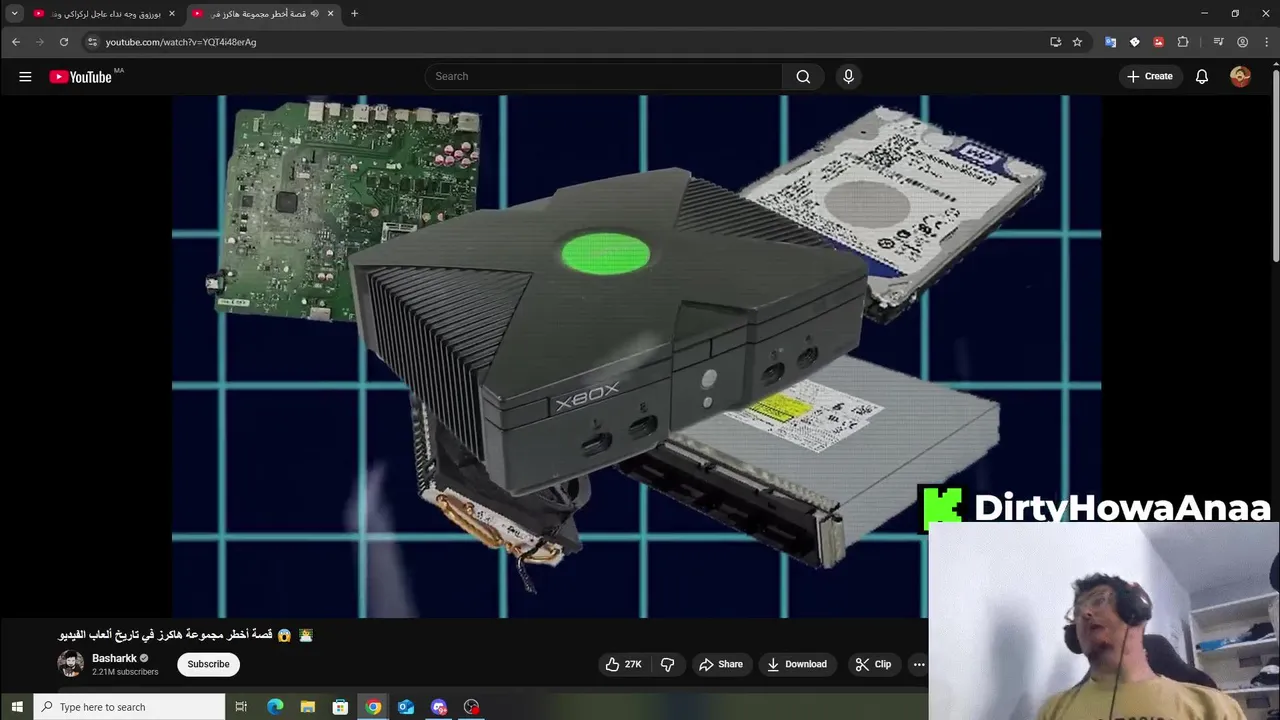Share the video
This screenshot has height=720, width=1280.
(x=721, y=664)
